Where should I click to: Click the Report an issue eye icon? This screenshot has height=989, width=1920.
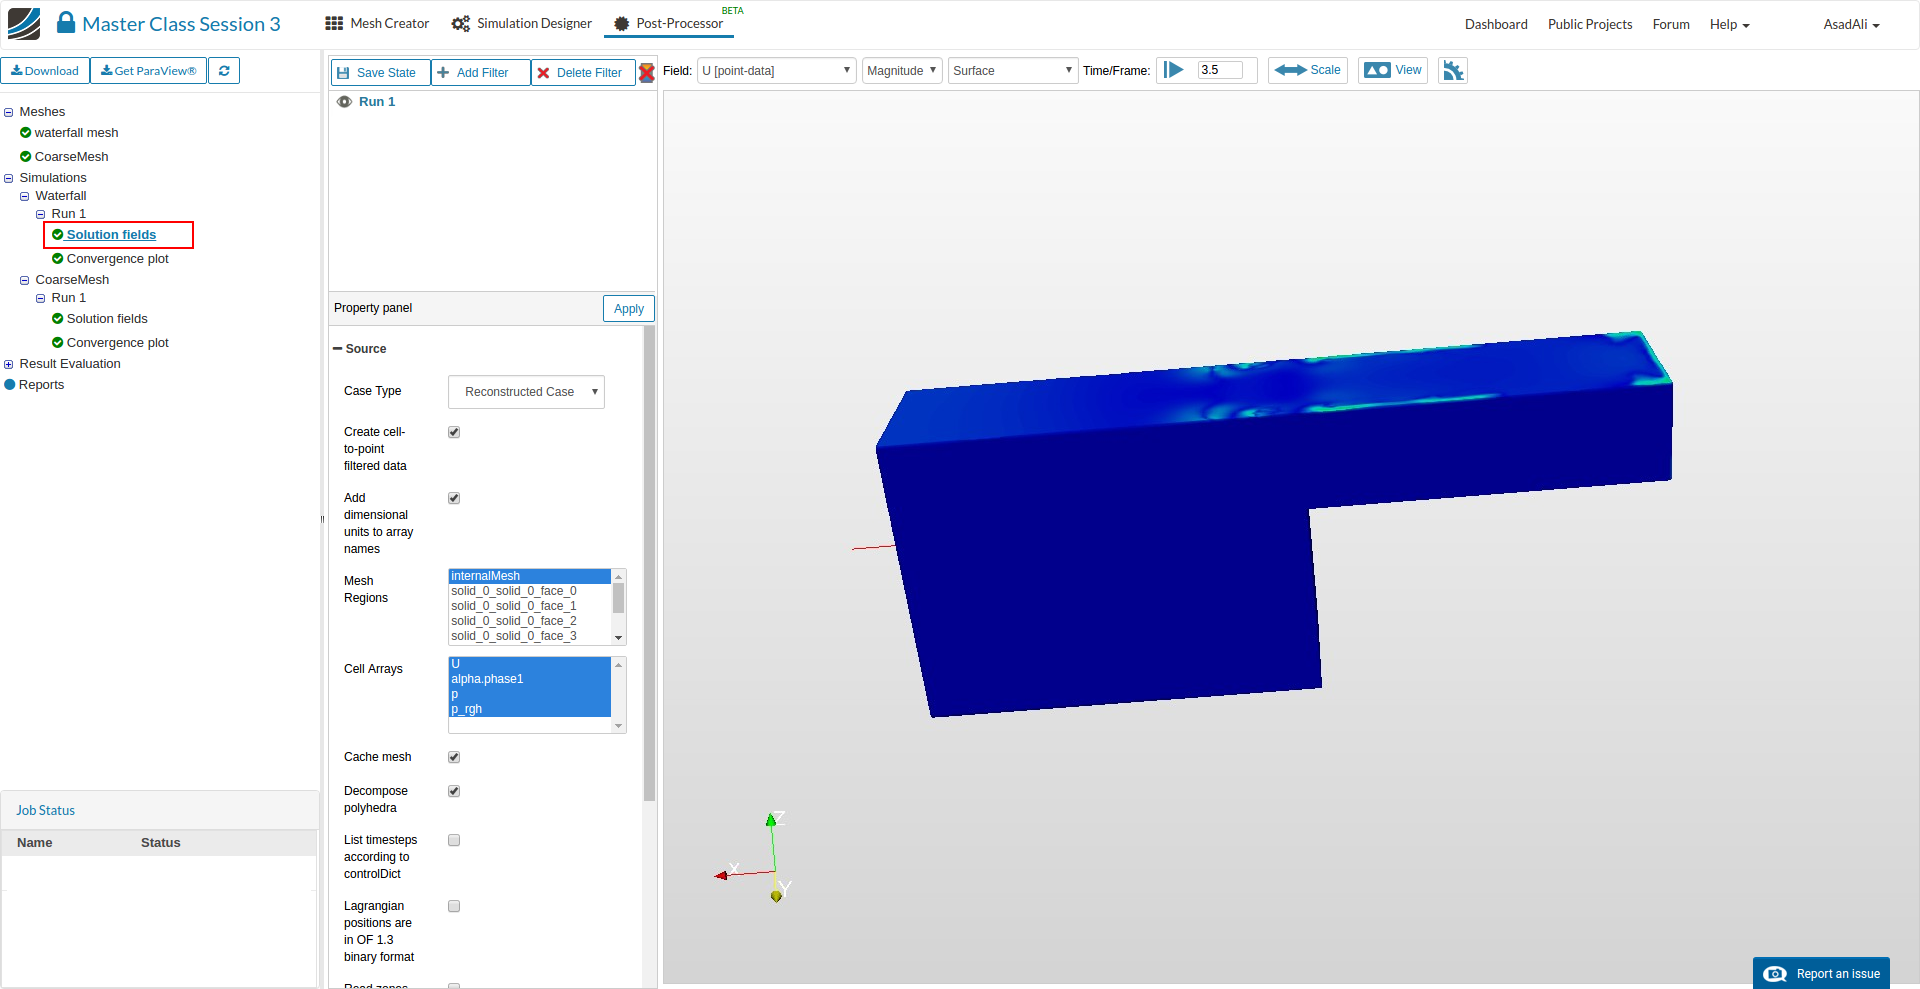(1775, 974)
